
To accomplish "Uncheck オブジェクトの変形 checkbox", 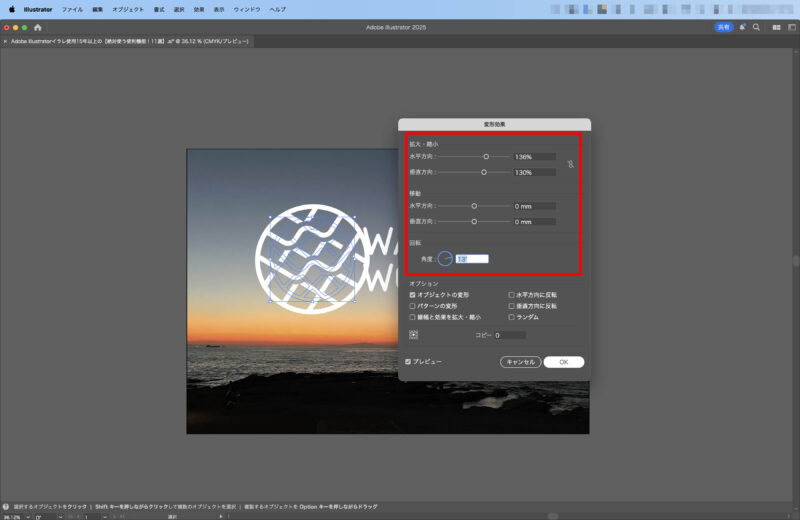I will coord(412,295).
